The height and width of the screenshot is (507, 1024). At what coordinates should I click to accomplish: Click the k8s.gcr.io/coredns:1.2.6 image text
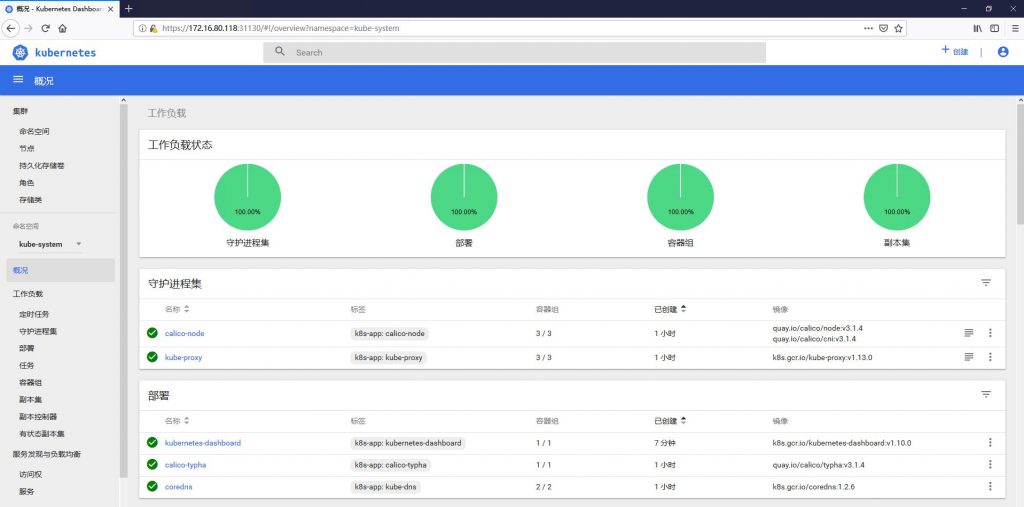pos(814,487)
